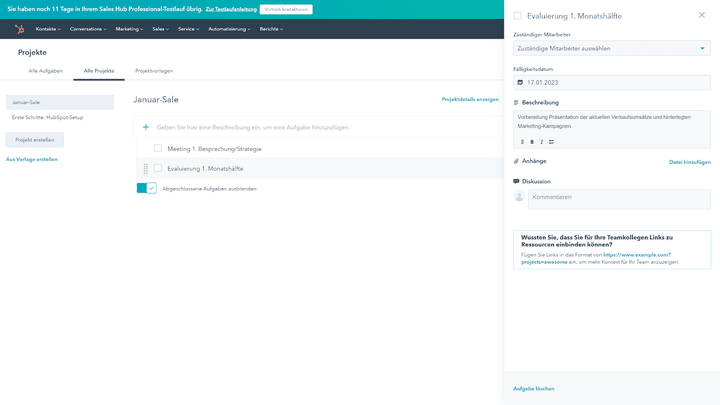
Task: Click Projektdetails anzeigen link
Action: [x=470, y=99]
